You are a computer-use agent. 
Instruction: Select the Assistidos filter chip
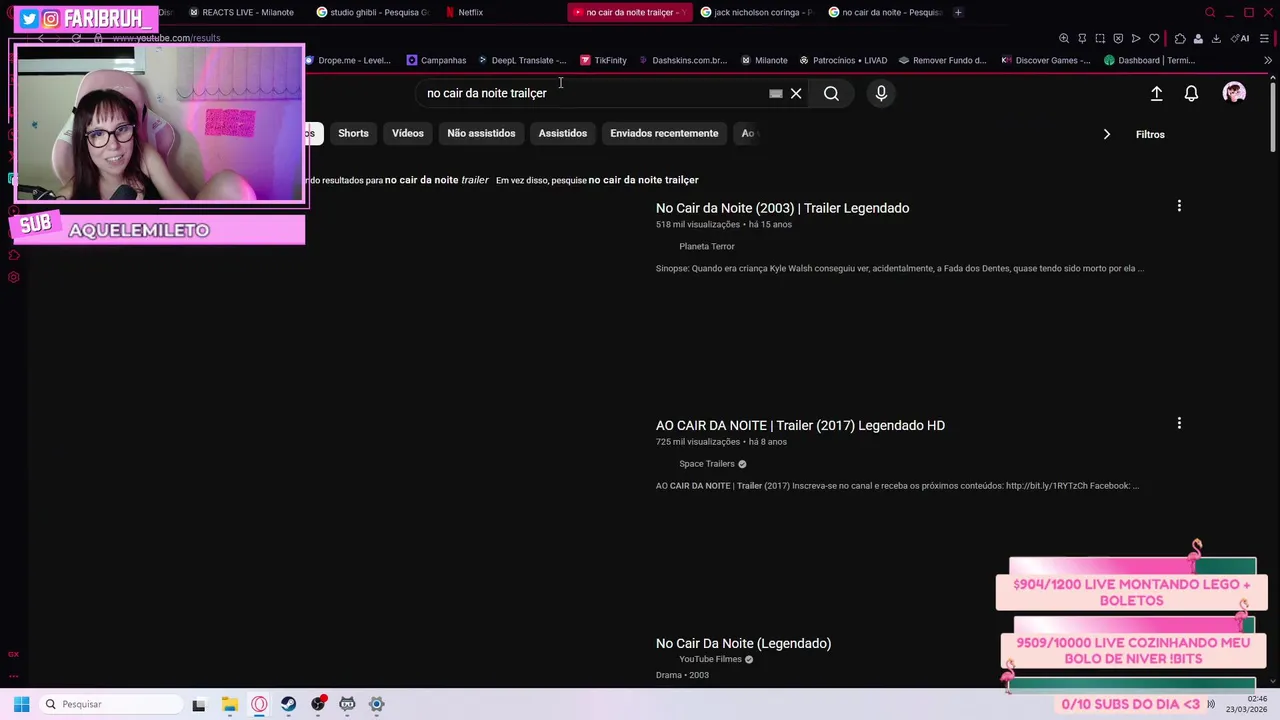(x=563, y=133)
